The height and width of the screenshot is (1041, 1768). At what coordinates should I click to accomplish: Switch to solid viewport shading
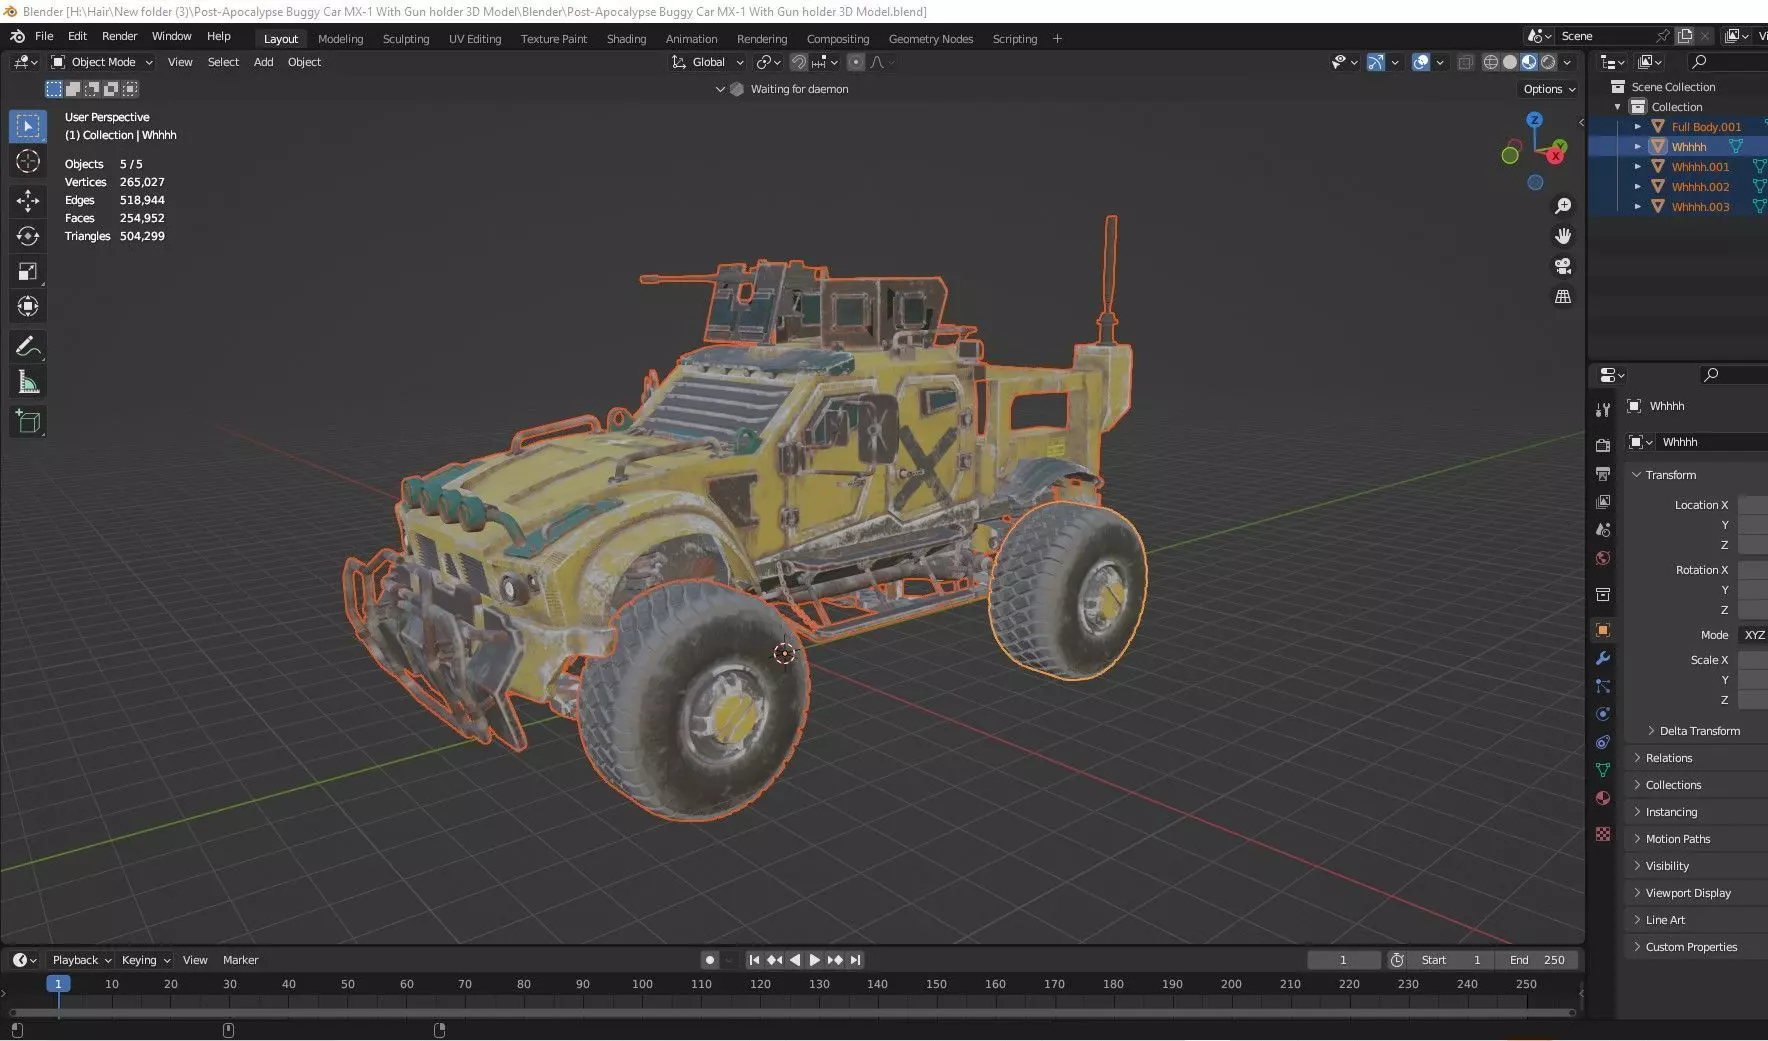click(x=1510, y=62)
